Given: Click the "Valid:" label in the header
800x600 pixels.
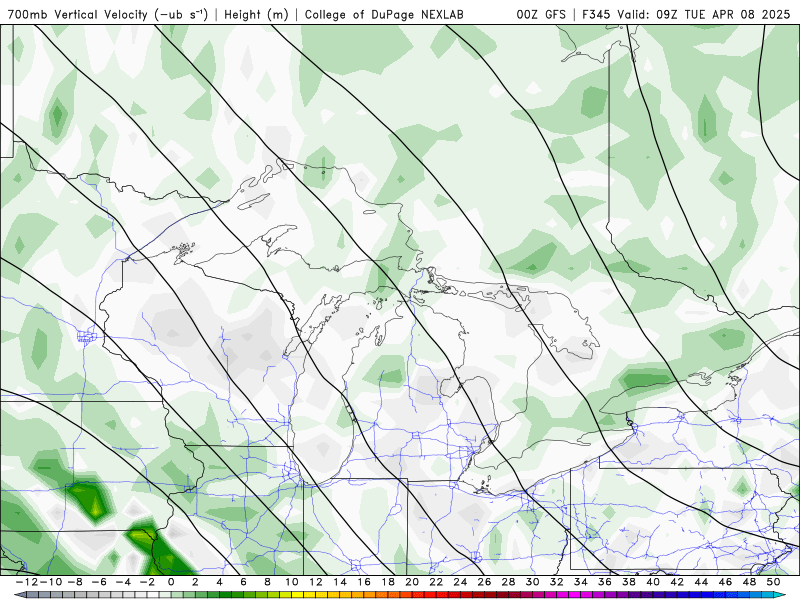Looking at the screenshot, I should point(633,14).
